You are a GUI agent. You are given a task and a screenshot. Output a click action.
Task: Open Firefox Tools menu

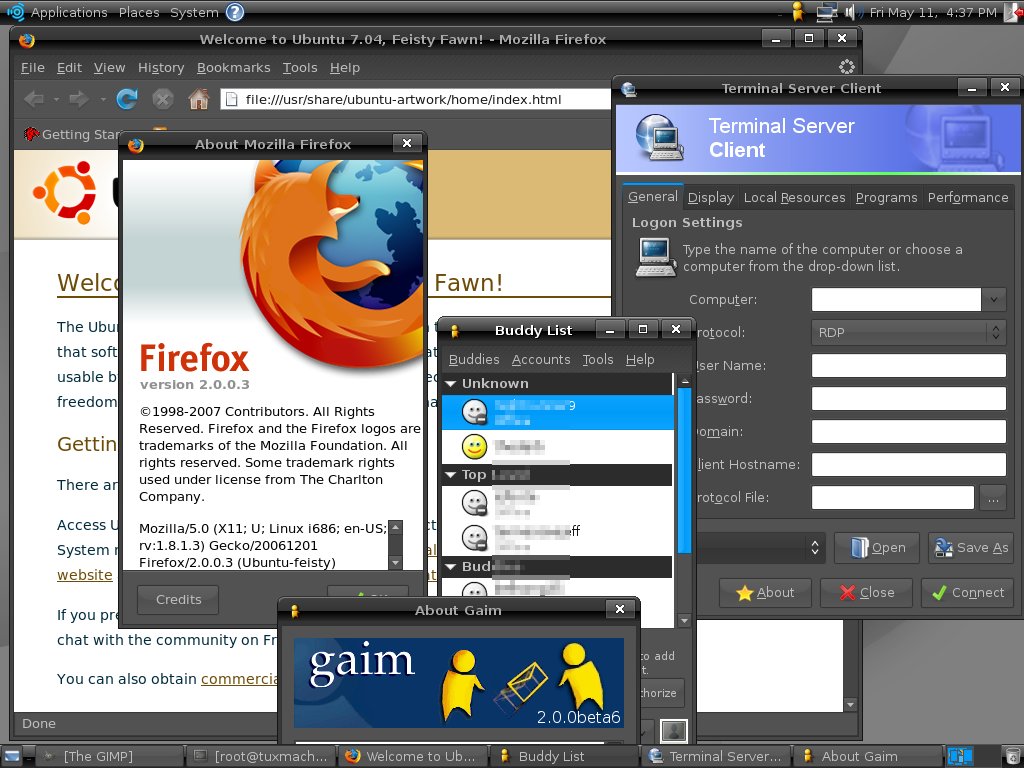tap(300, 67)
